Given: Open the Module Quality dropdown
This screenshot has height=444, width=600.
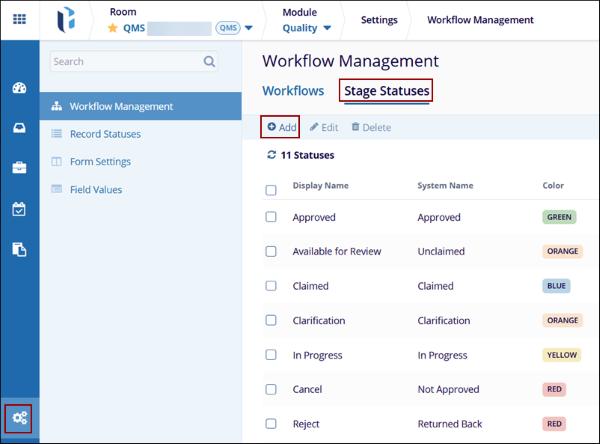Looking at the screenshot, I should coord(326,29).
